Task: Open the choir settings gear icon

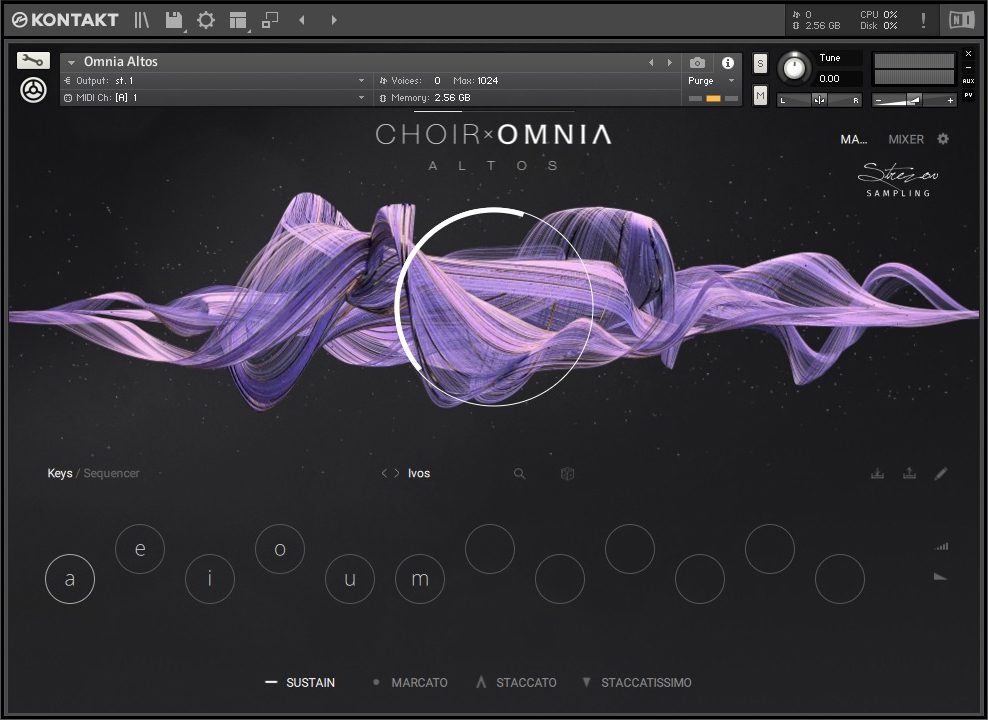Action: pyautogui.click(x=943, y=139)
